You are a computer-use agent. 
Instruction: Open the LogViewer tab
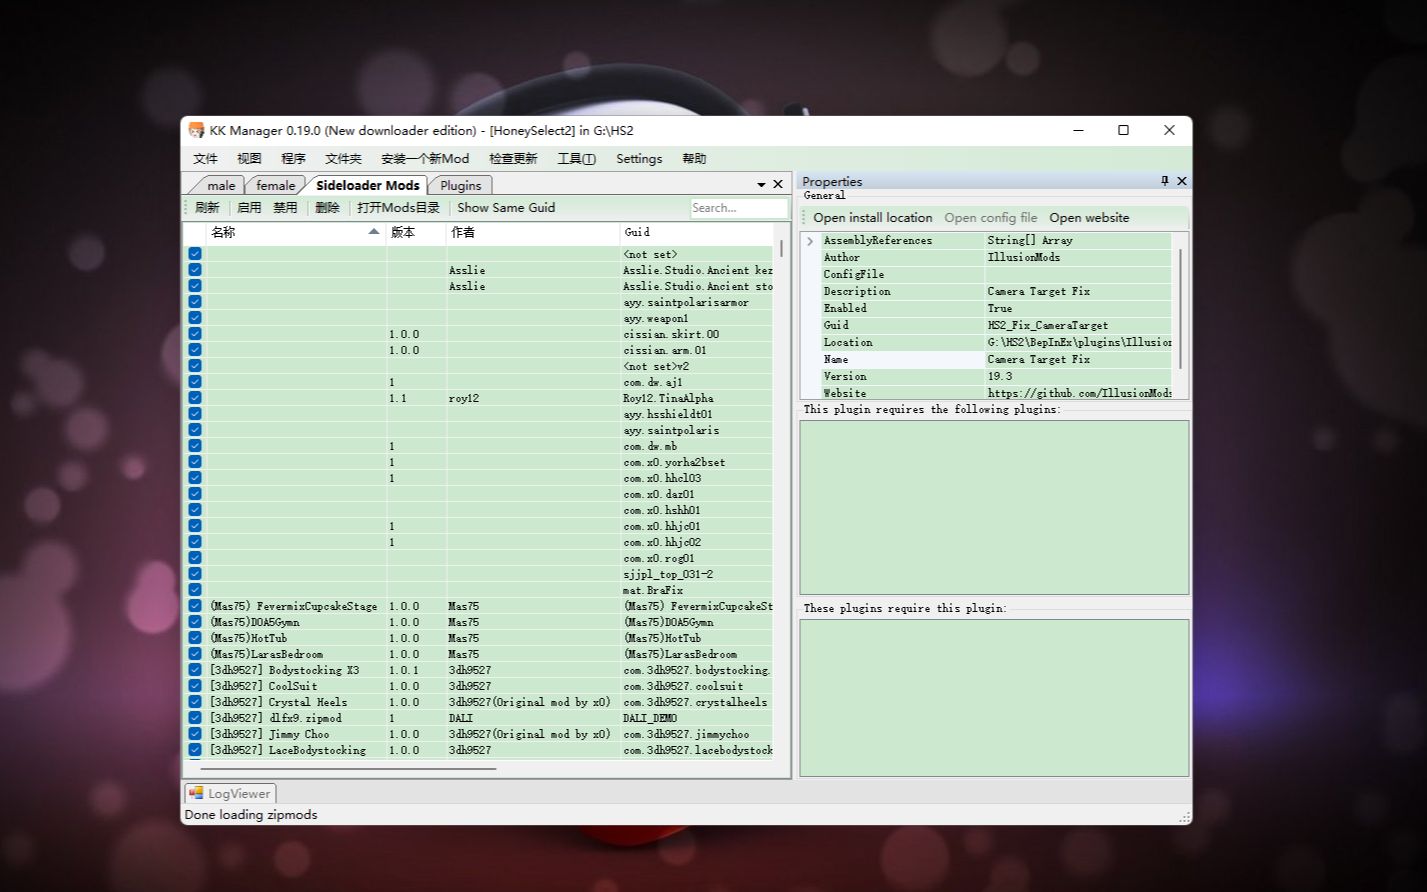click(x=229, y=793)
